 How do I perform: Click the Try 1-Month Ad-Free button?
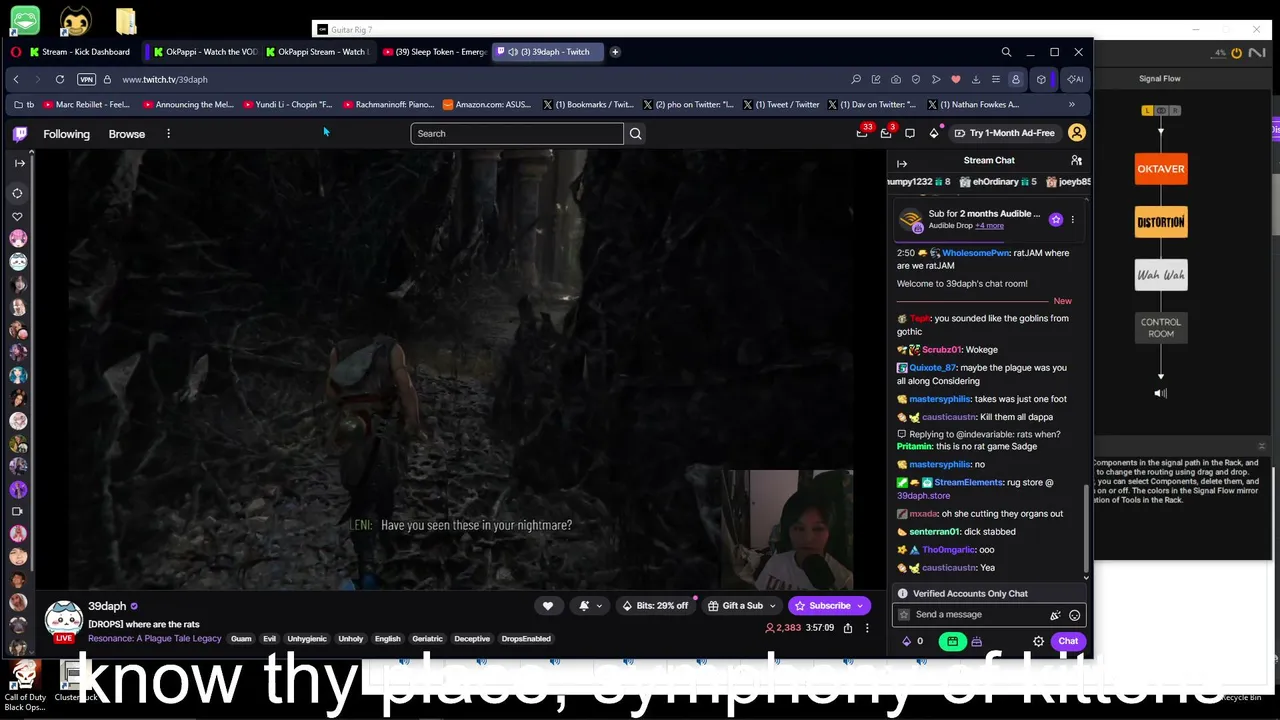[1003, 133]
